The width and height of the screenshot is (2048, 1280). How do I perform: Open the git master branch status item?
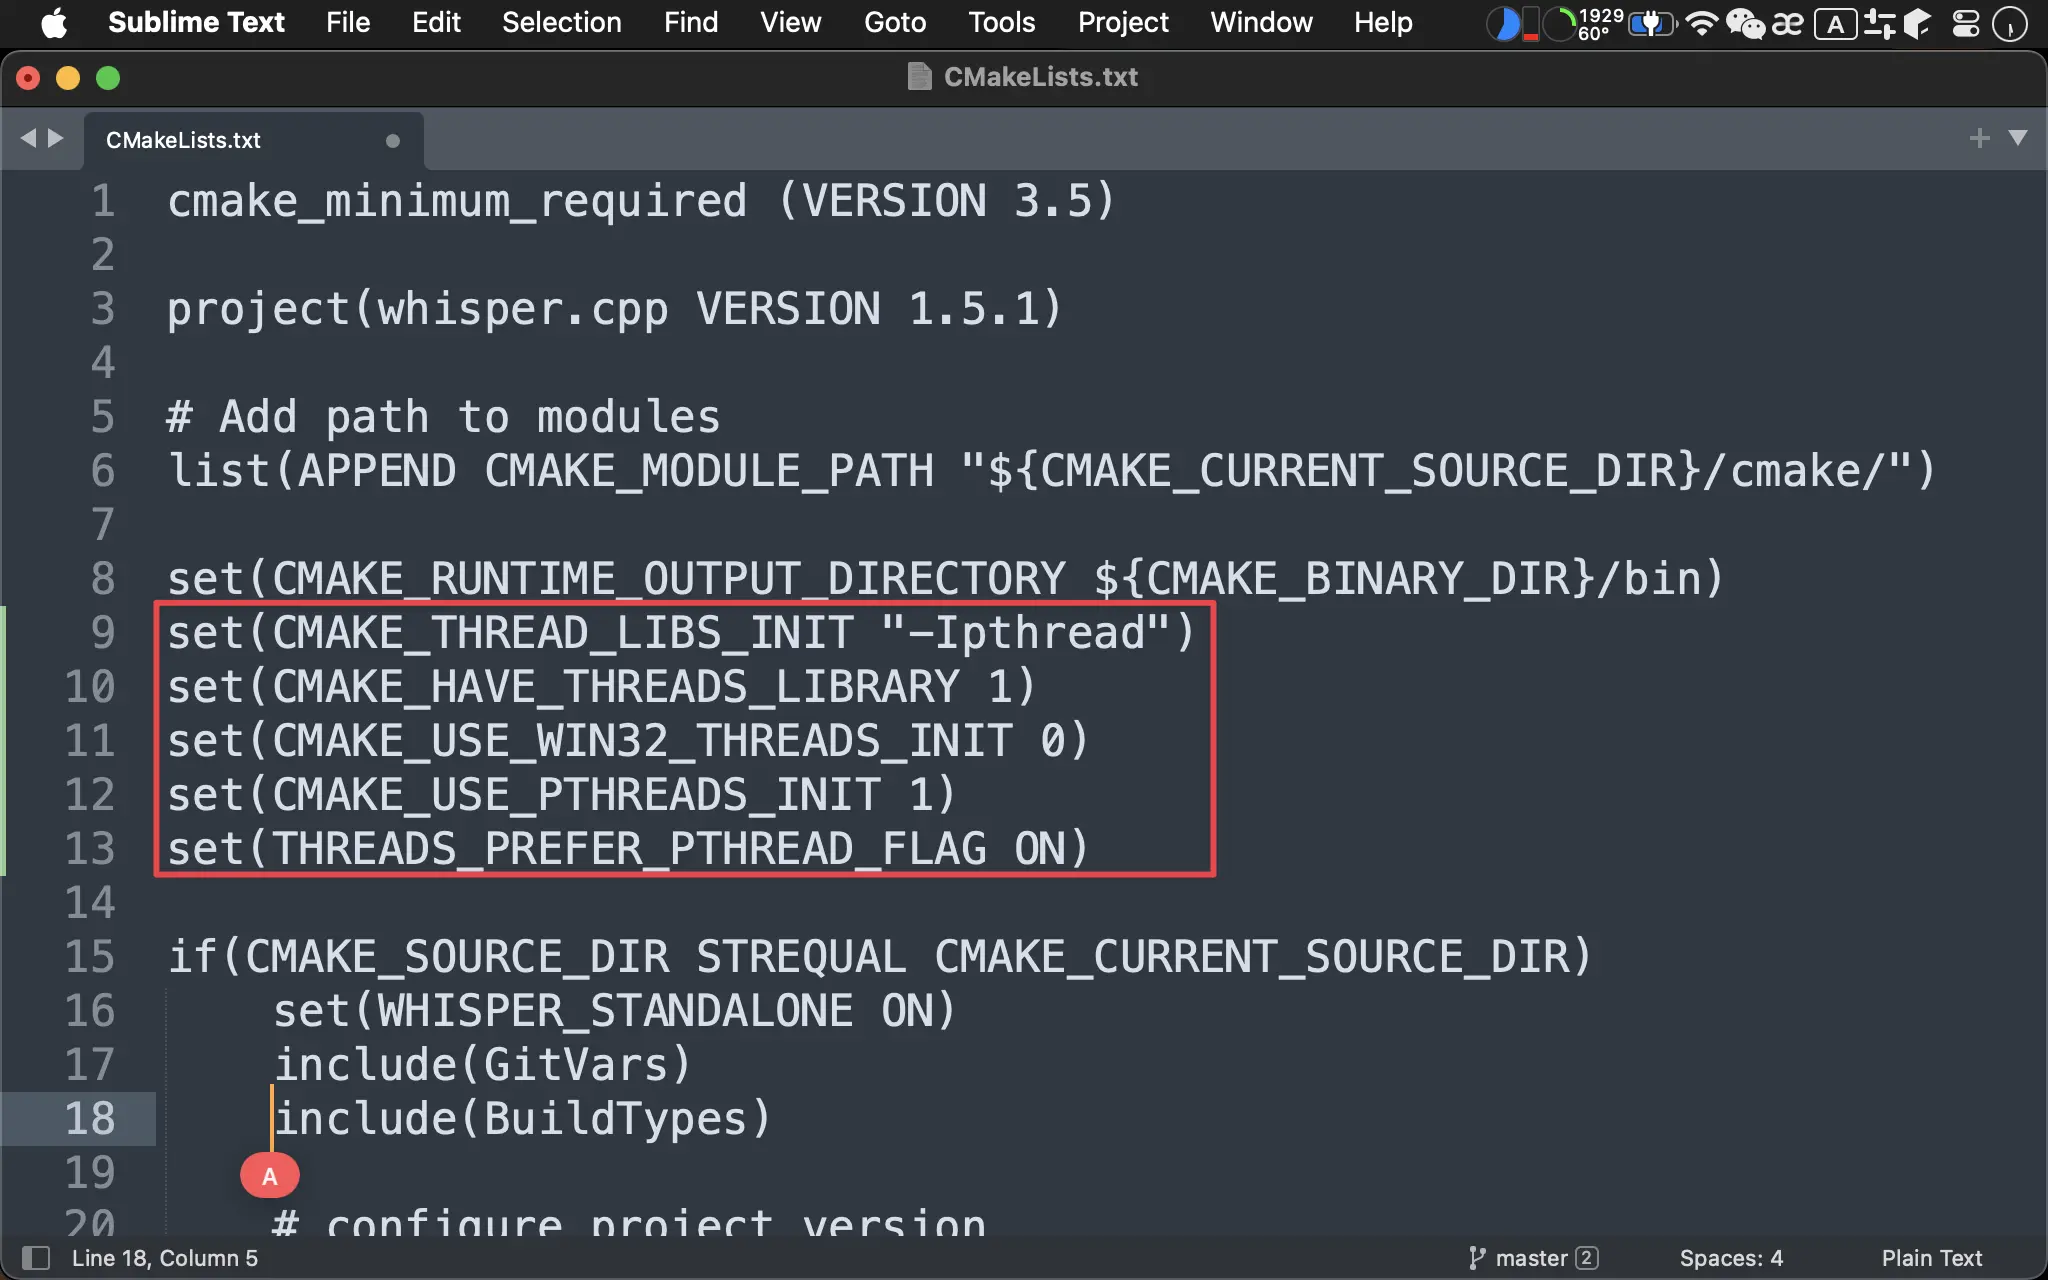(1518, 1258)
